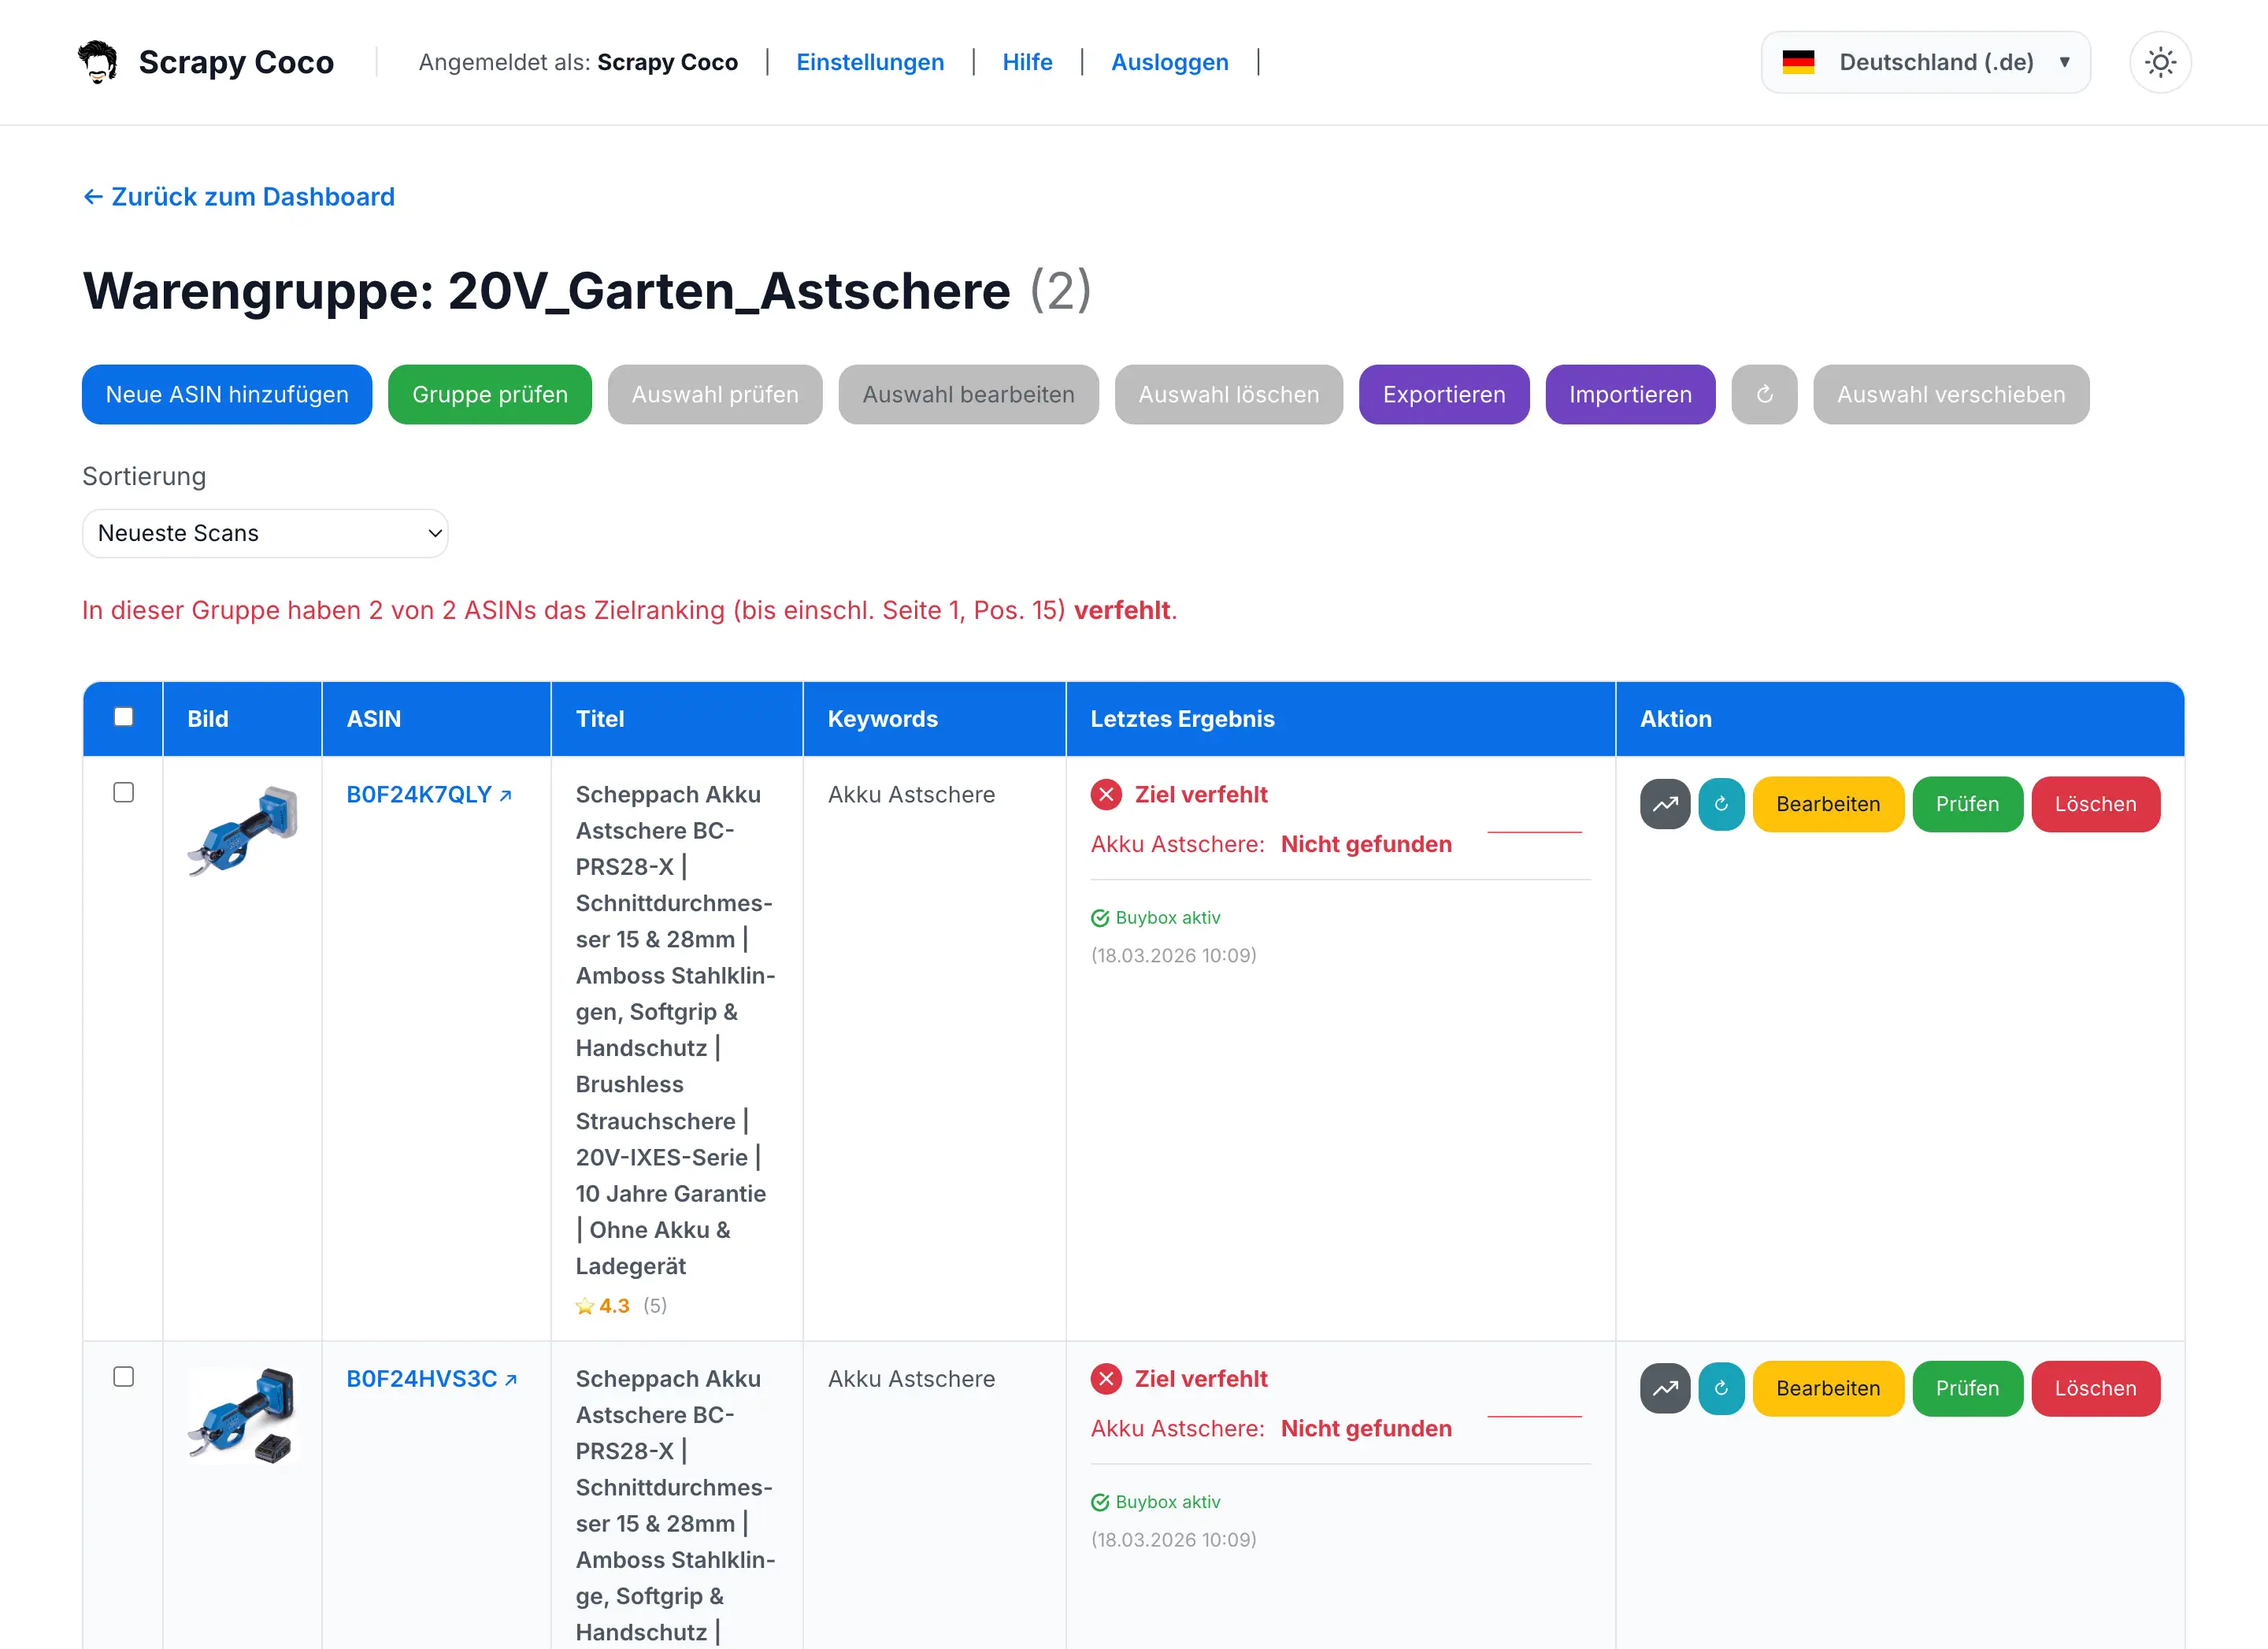
Task: Click the Auswahl verschieben button
Action: [x=1951, y=394]
